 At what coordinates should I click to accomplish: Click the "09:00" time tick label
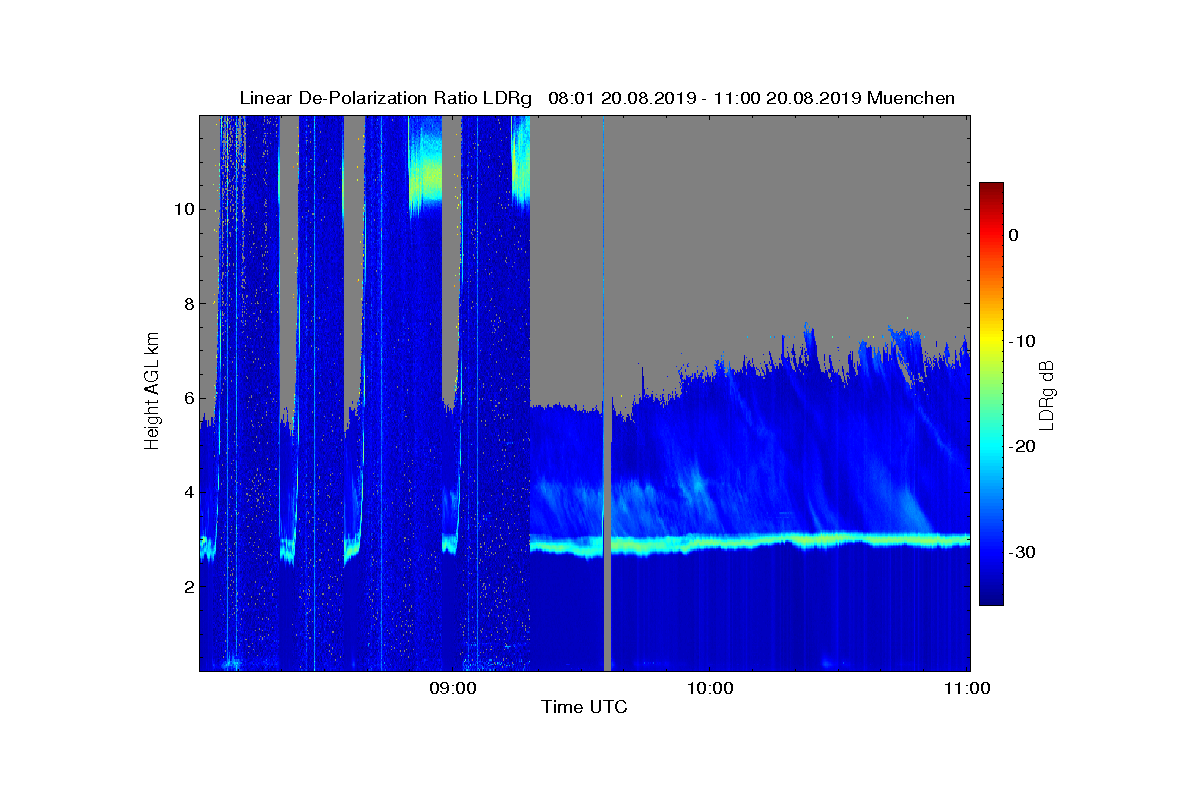455,688
